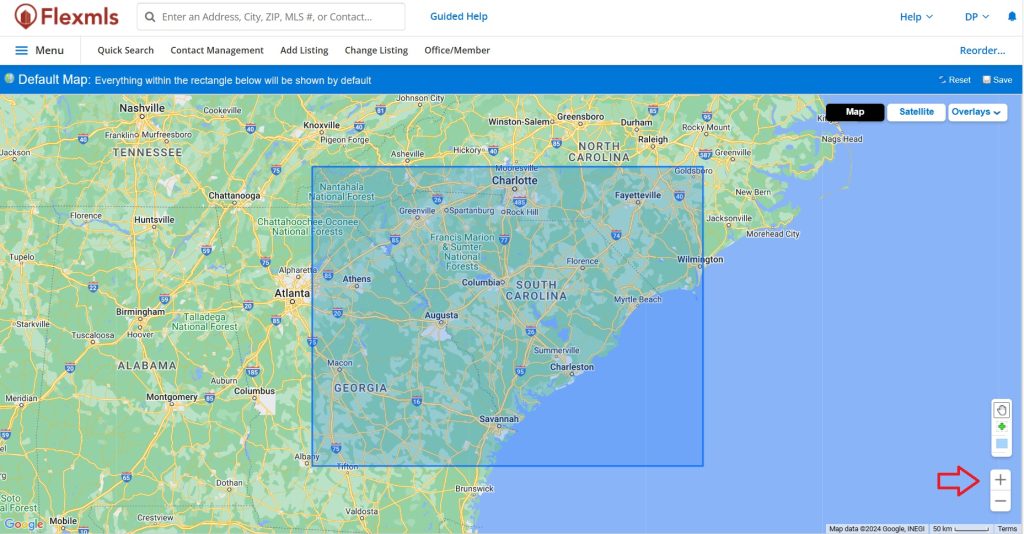Click the Raleigh city label

[x=653, y=139]
